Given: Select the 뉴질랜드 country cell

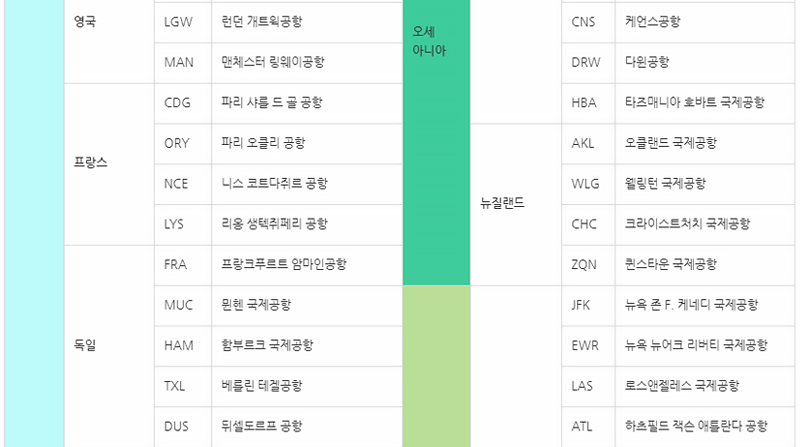Looking at the screenshot, I should [x=515, y=205].
